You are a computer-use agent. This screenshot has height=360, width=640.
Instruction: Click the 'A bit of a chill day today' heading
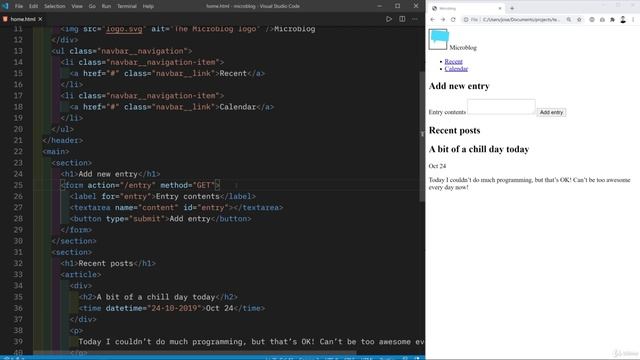pos(479,149)
